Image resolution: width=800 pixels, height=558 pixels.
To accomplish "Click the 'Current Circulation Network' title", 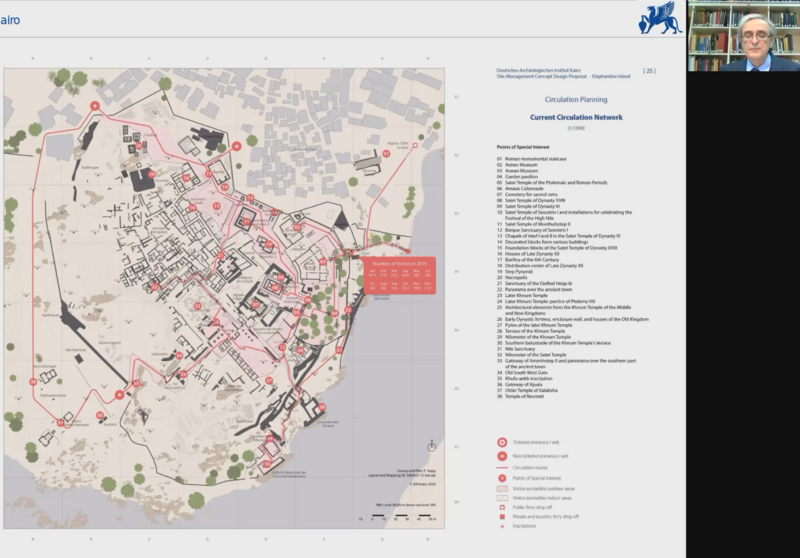I will (x=576, y=117).
